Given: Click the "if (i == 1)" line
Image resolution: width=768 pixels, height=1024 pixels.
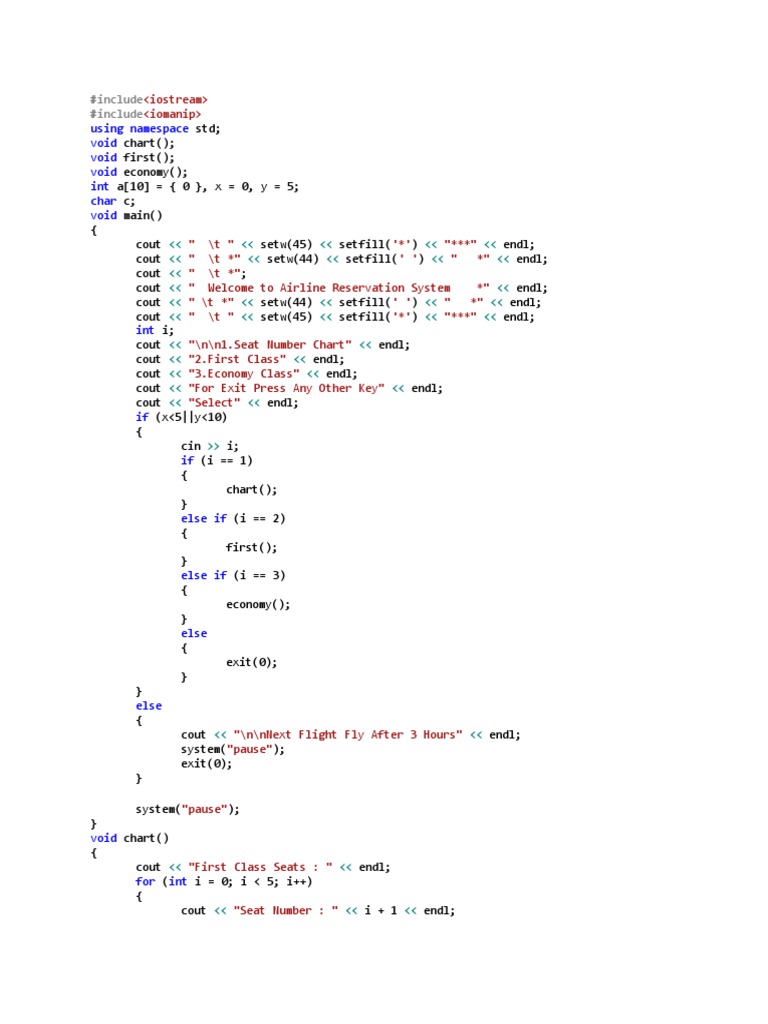Looking at the screenshot, I should tap(217, 460).
